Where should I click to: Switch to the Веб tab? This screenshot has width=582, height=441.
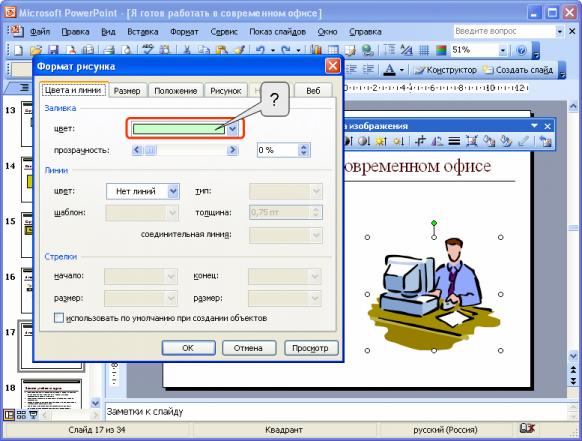pos(313,91)
